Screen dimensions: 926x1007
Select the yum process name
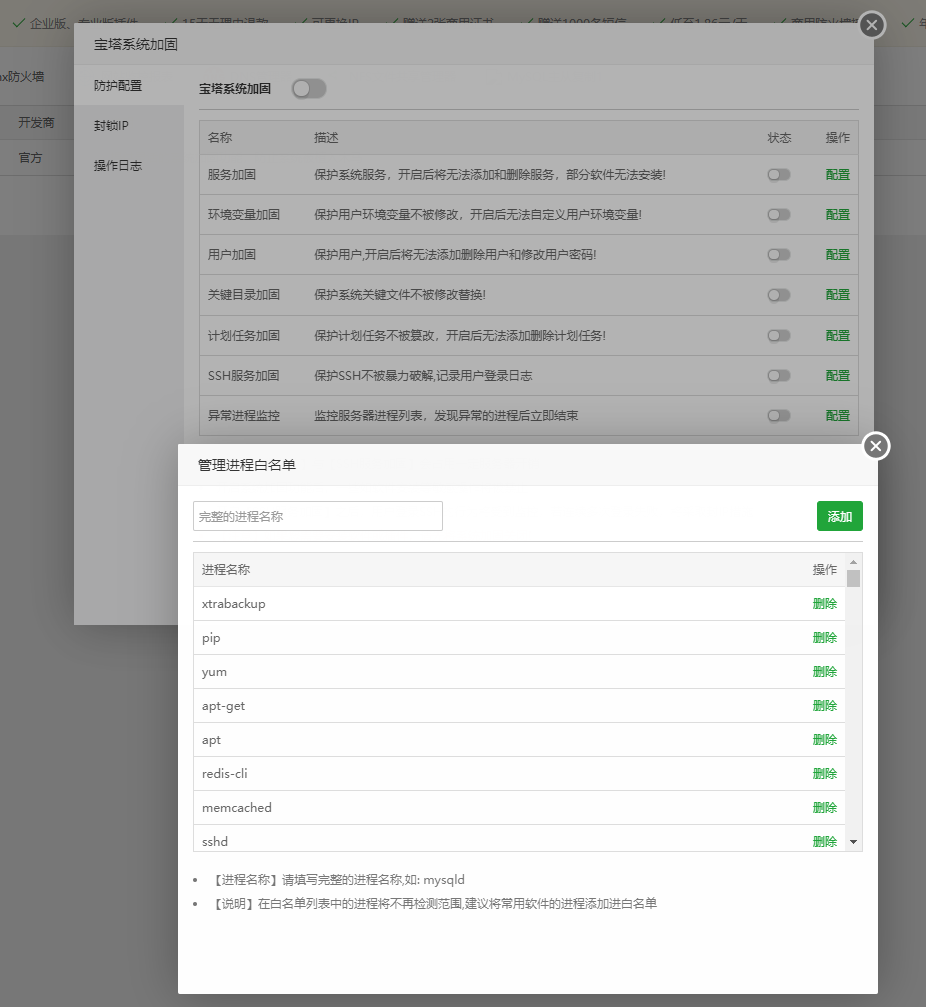tap(214, 672)
